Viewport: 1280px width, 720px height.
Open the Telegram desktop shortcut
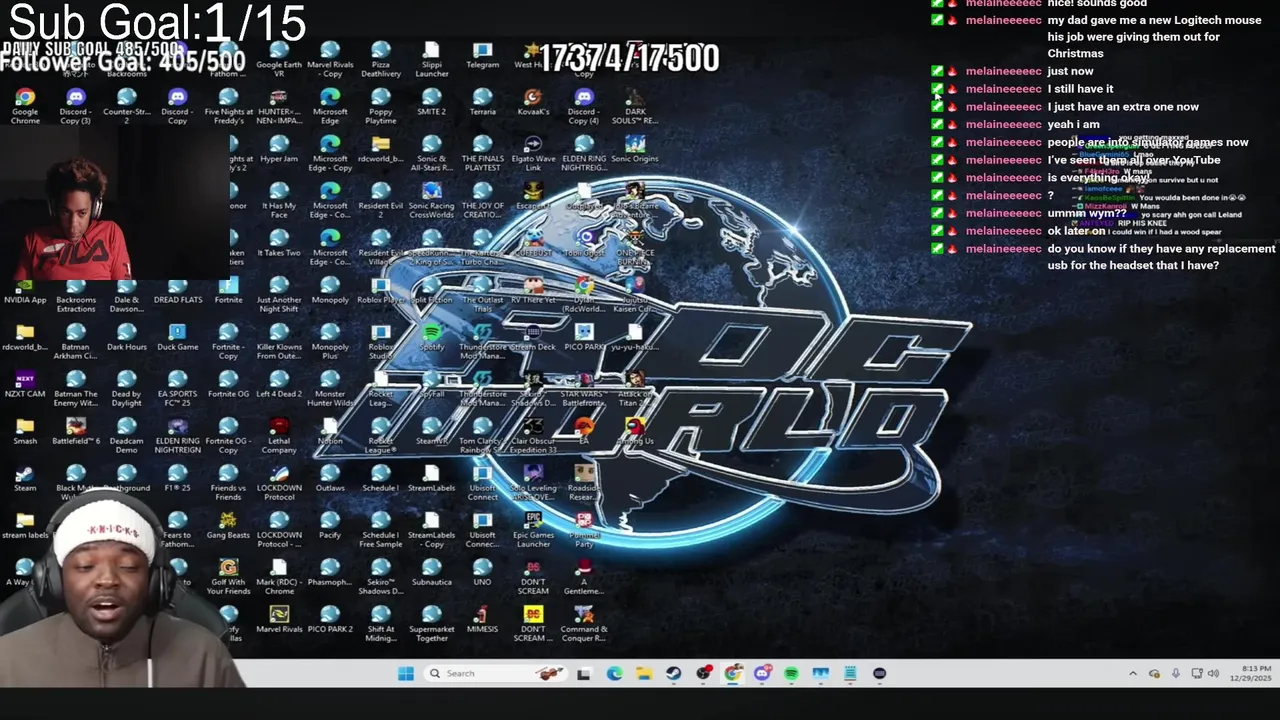[x=483, y=54]
